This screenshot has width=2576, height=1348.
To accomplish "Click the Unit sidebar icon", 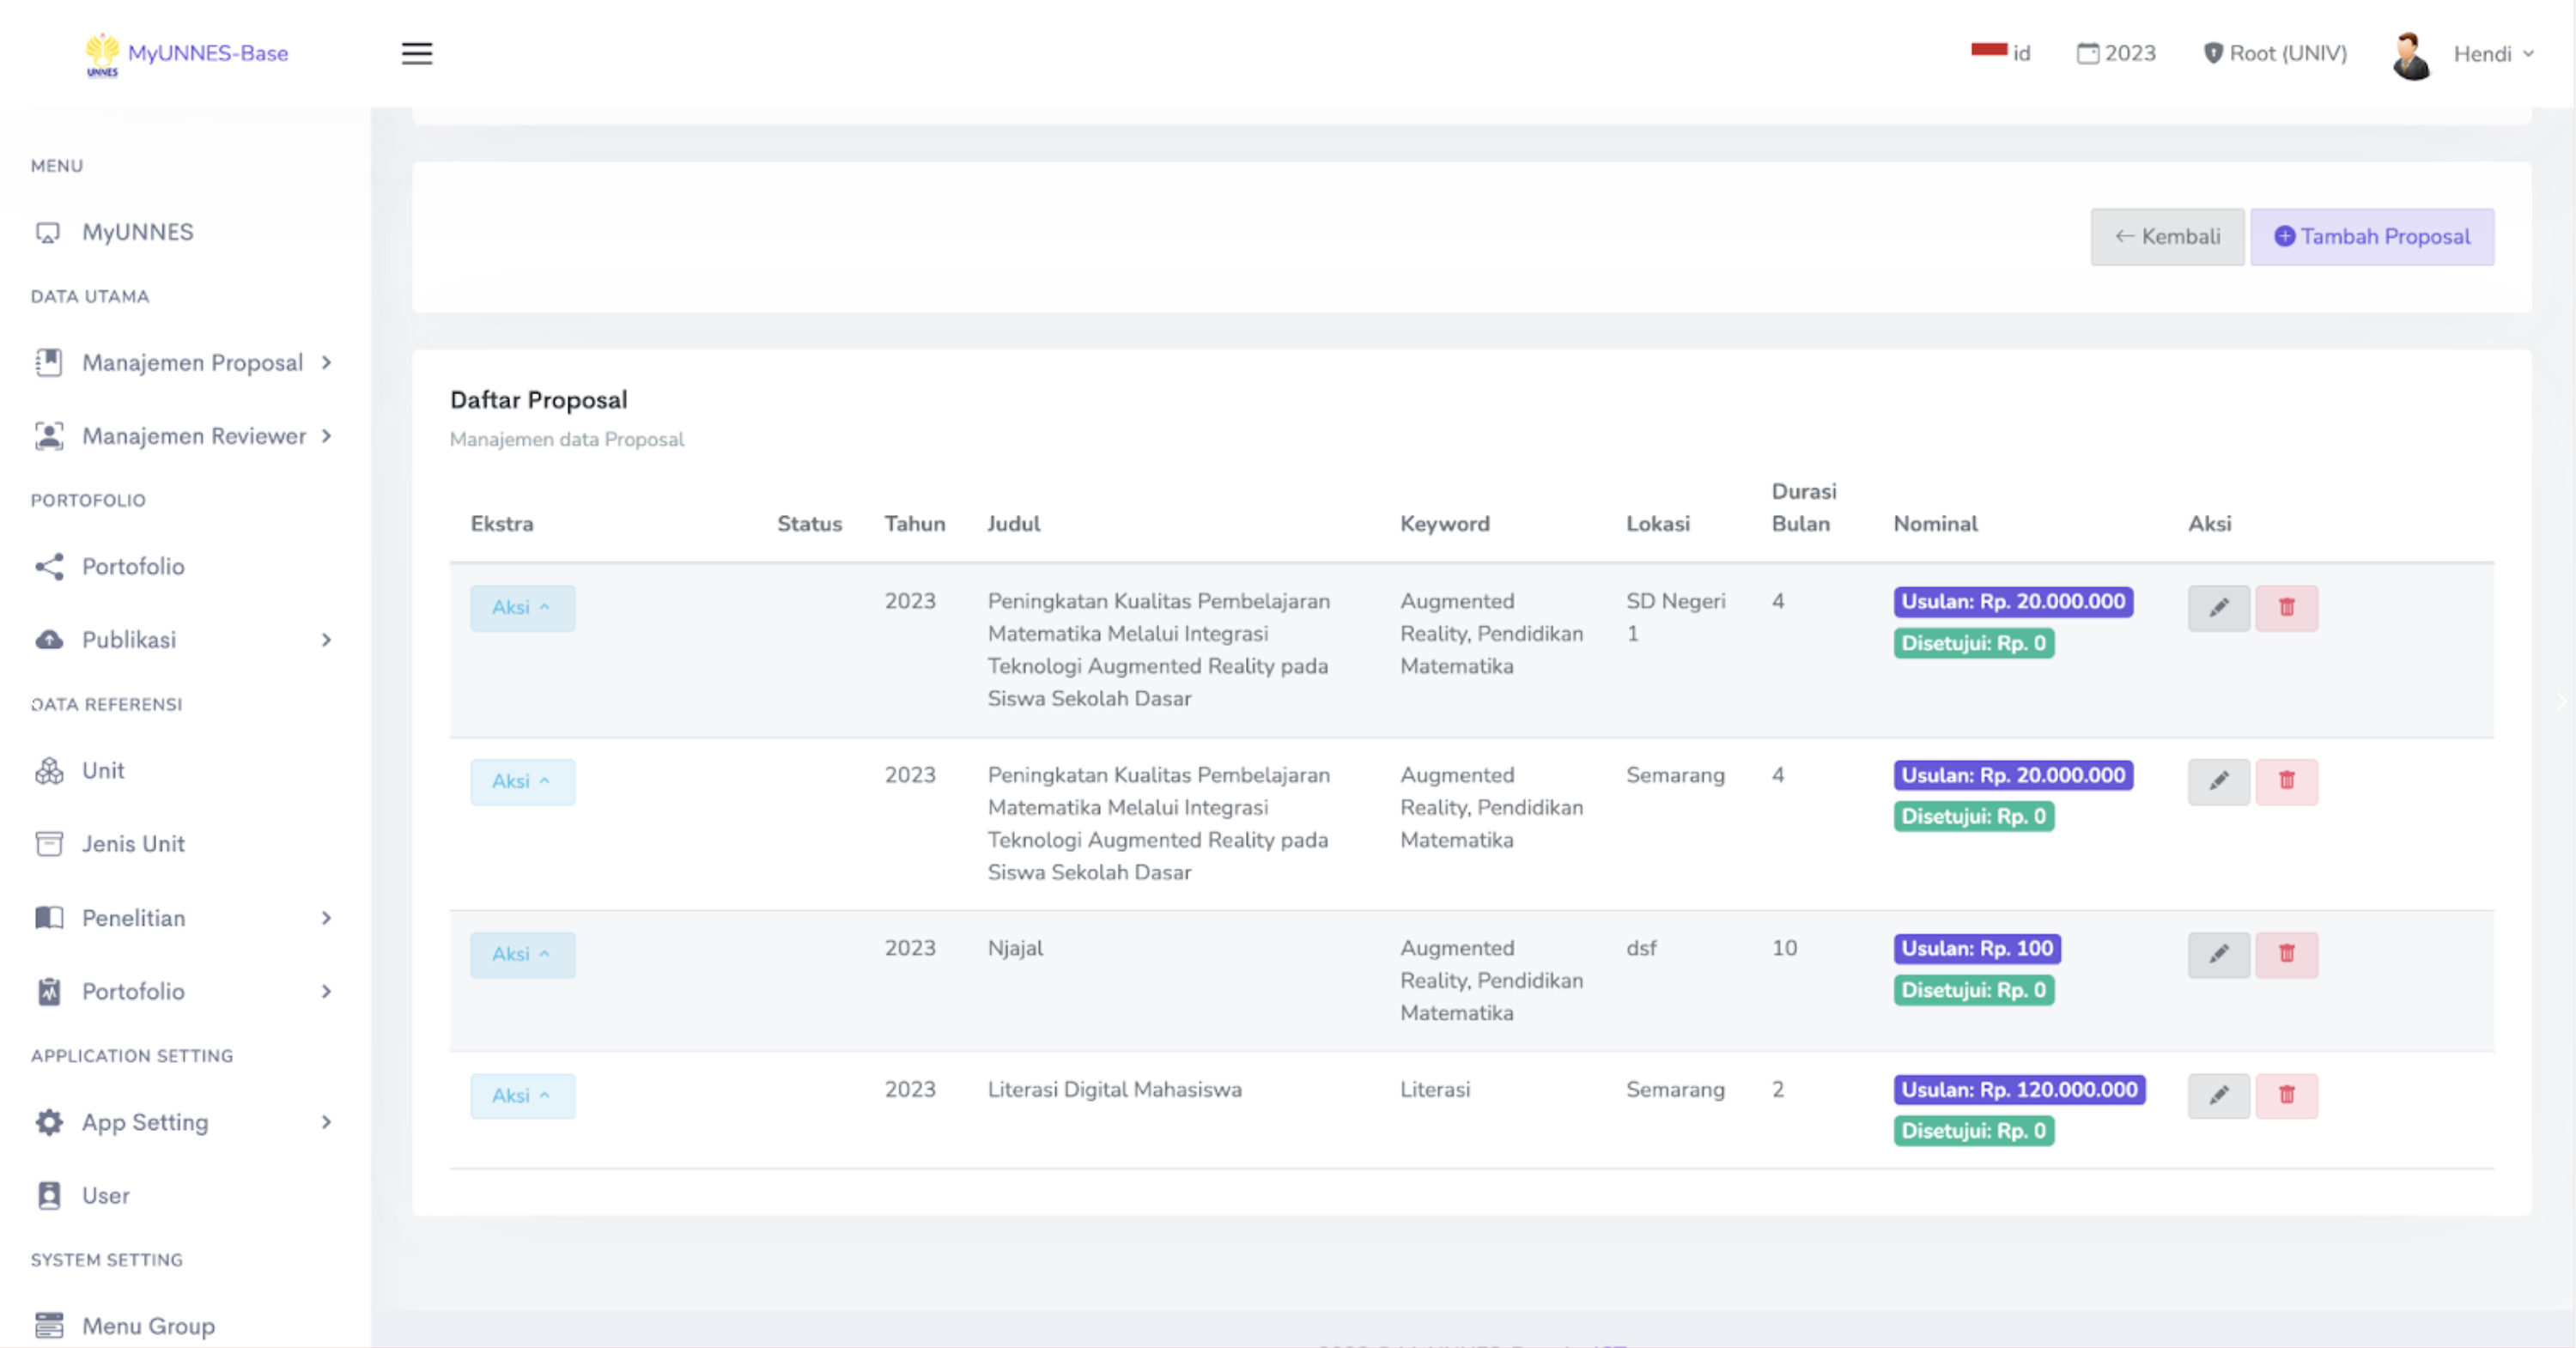I will (49, 771).
